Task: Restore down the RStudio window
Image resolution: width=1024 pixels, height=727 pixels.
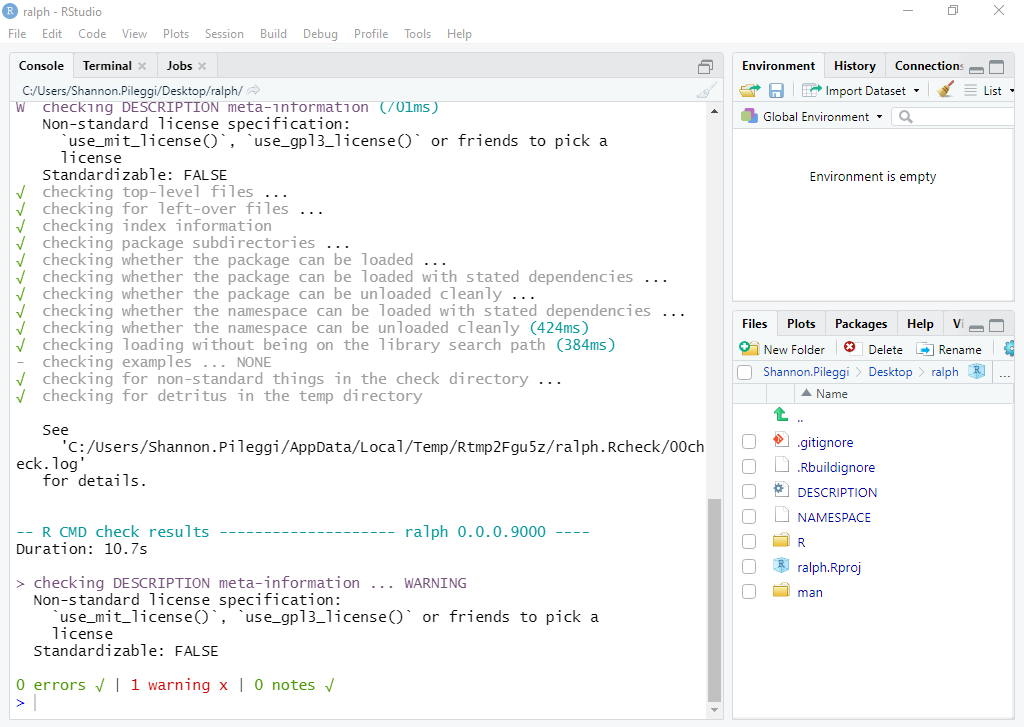Action: 953,10
